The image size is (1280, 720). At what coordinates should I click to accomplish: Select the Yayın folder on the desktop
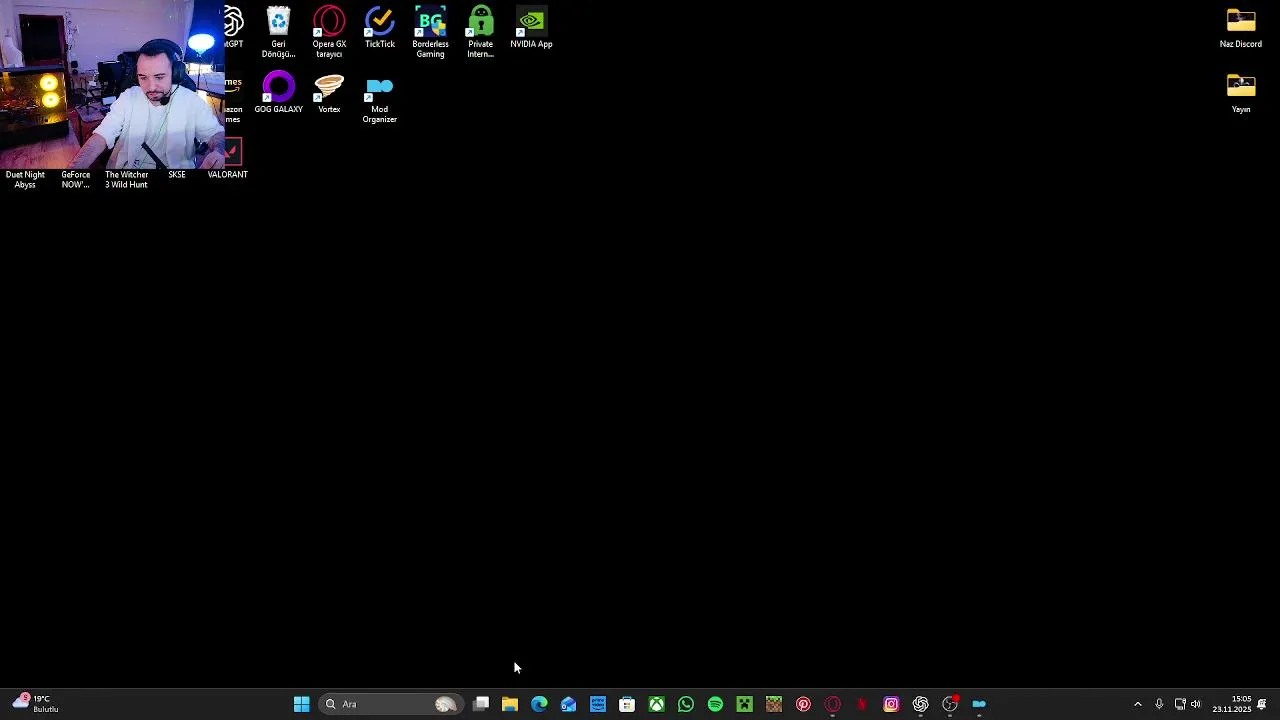click(x=1241, y=93)
